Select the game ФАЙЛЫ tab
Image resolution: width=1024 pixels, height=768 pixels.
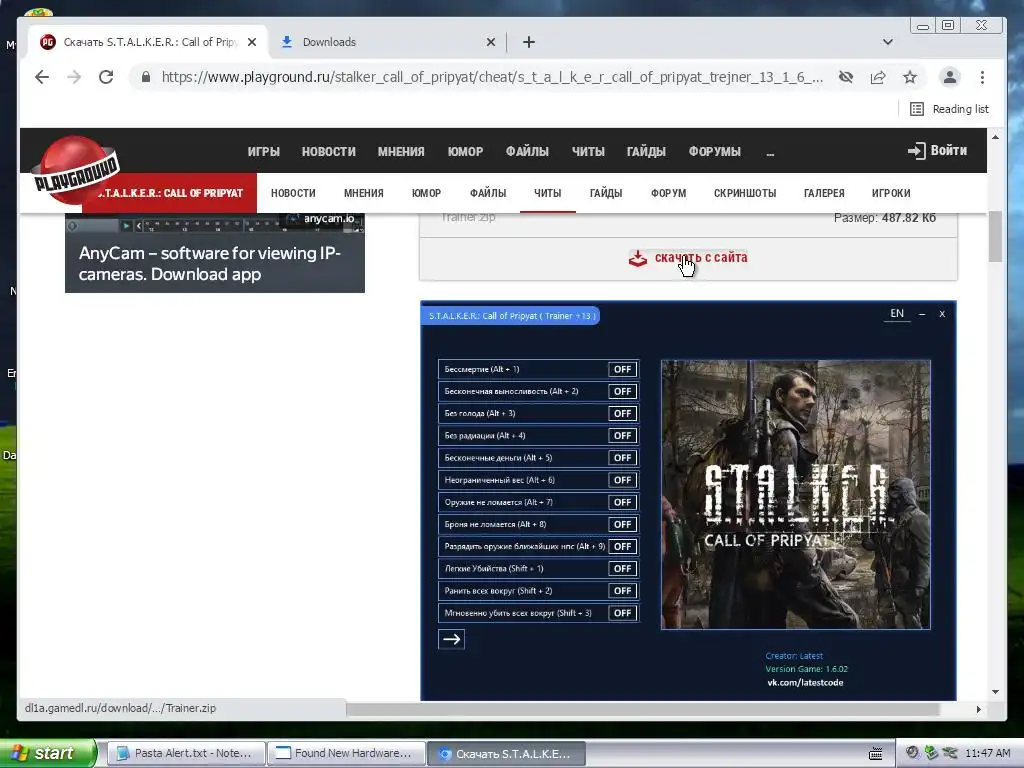(x=488, y=193)
